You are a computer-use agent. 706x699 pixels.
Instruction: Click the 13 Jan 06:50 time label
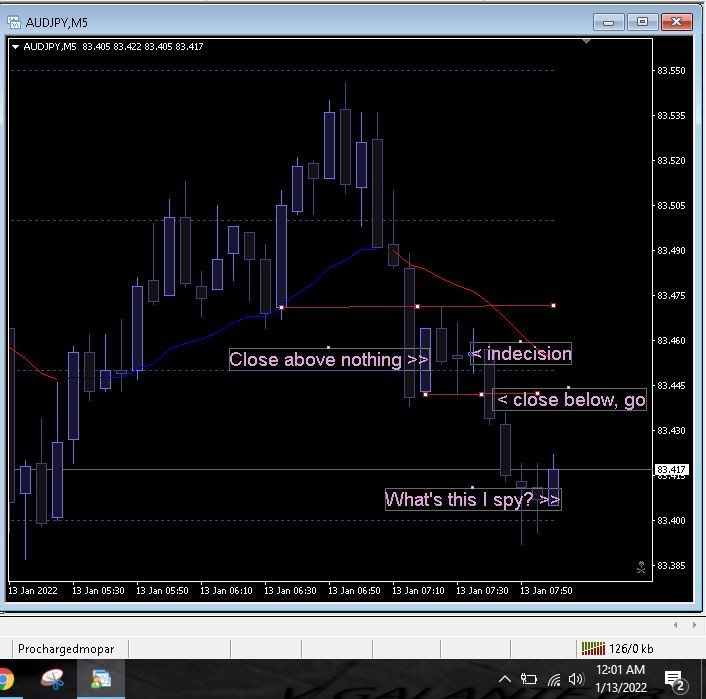(354, 590)
